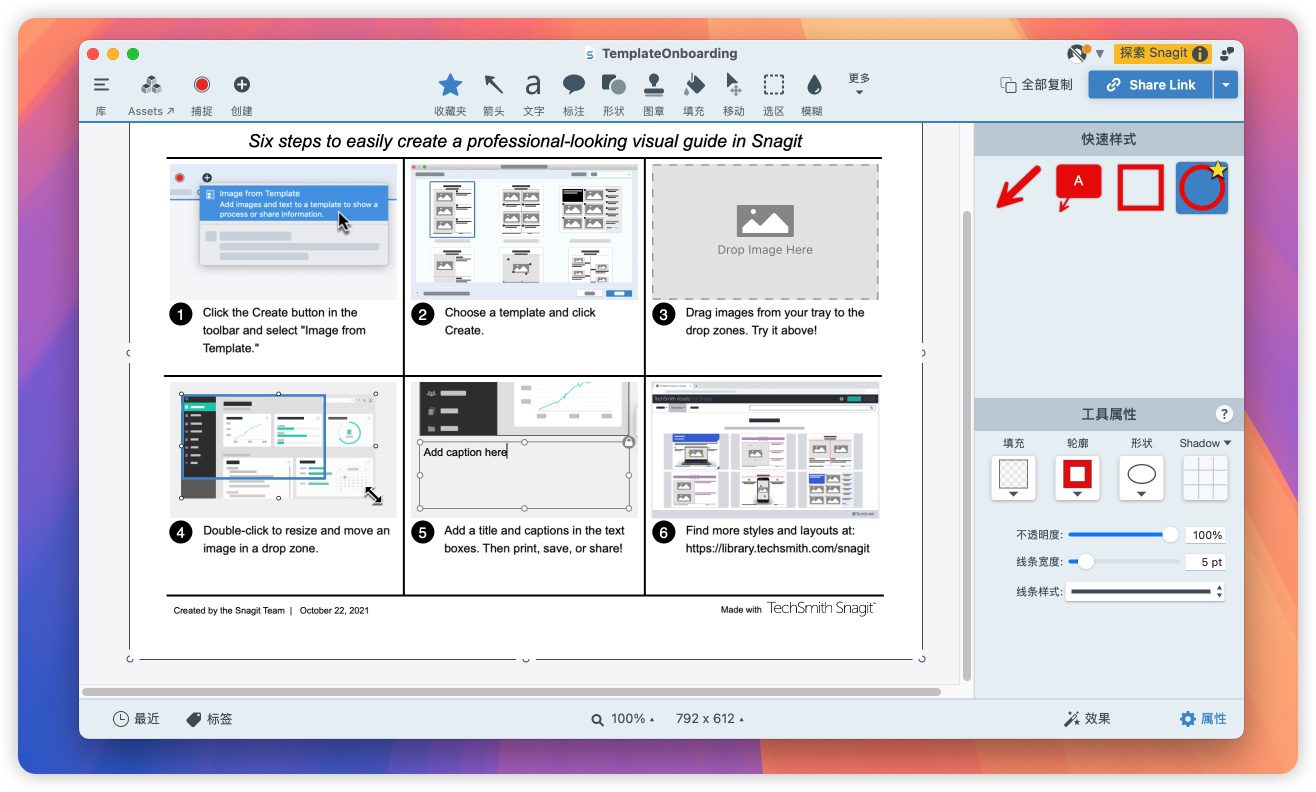1316x792 pixels.
Task: Select the Fill (填充) bucket tool
Action: point(694,94)
